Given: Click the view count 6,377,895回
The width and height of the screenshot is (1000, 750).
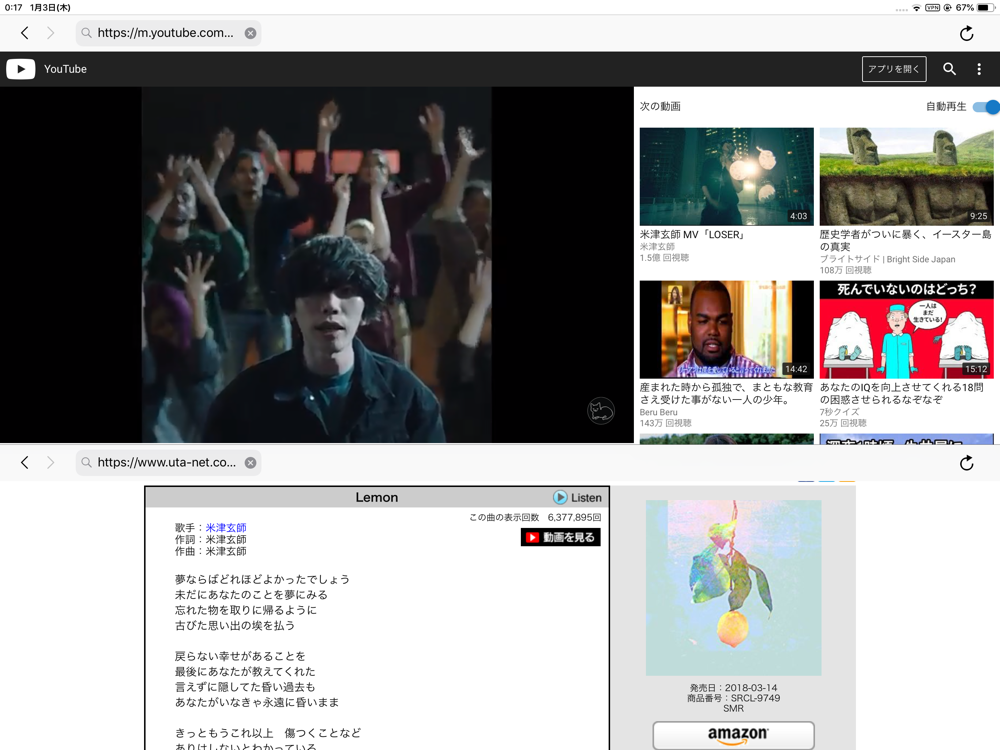Looking at the screenshot, I should [574, 517].
